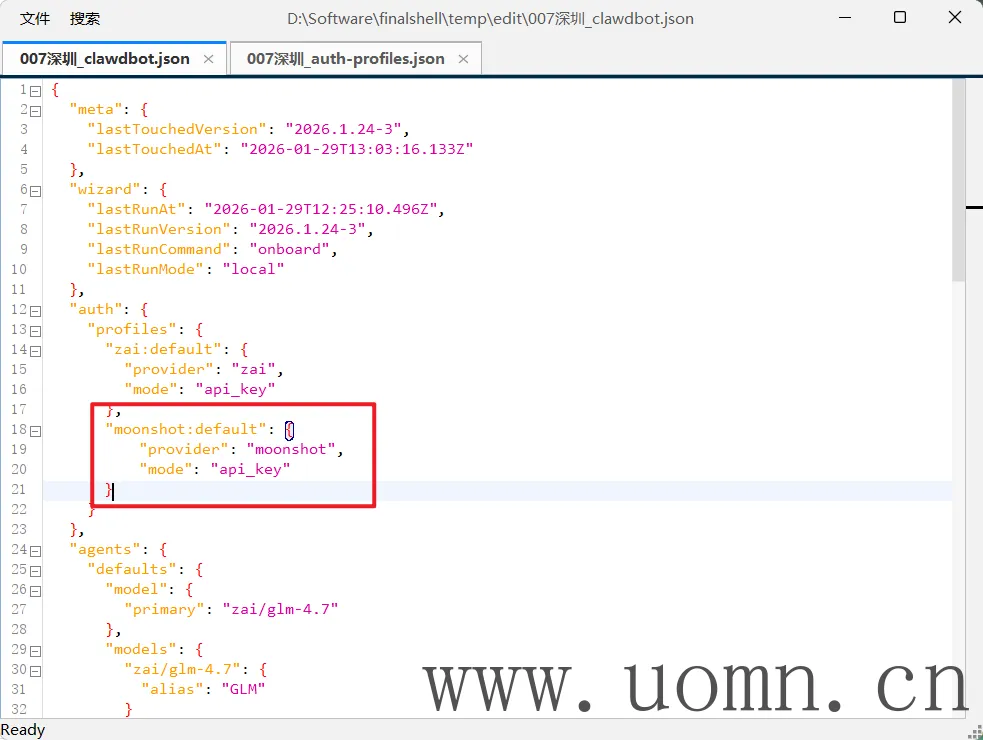Collapse the "defaults" block on line 25

36,570
